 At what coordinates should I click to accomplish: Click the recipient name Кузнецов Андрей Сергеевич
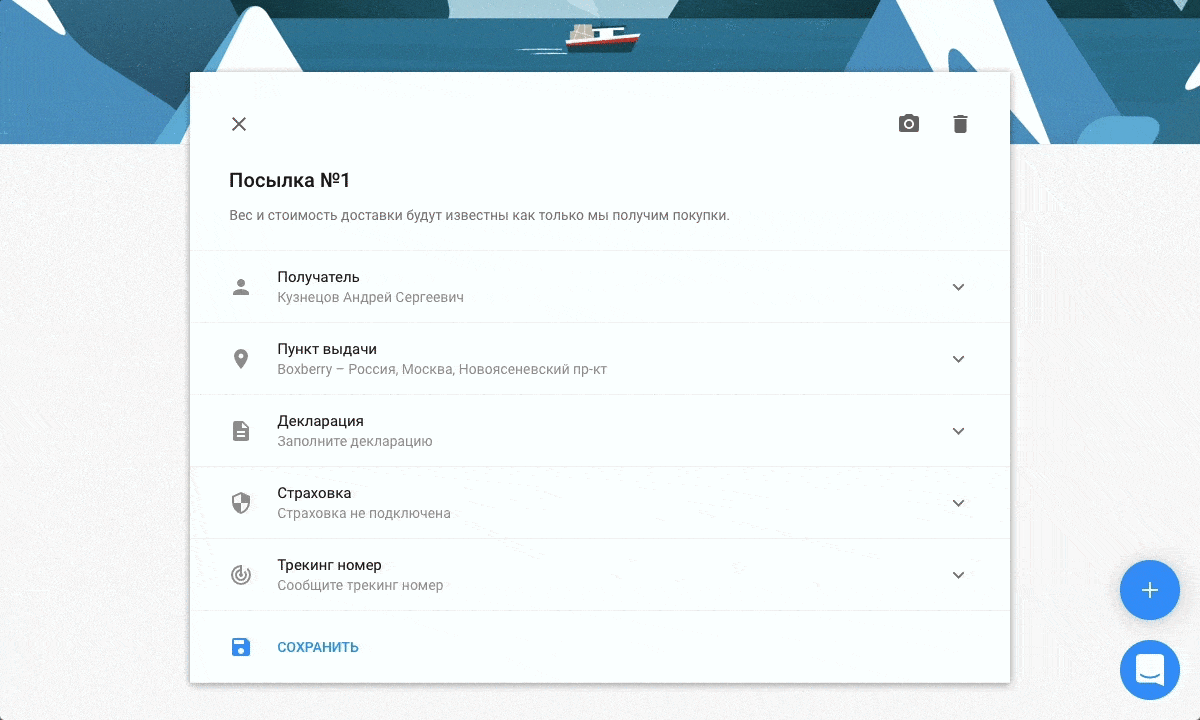tap(370, 297)
